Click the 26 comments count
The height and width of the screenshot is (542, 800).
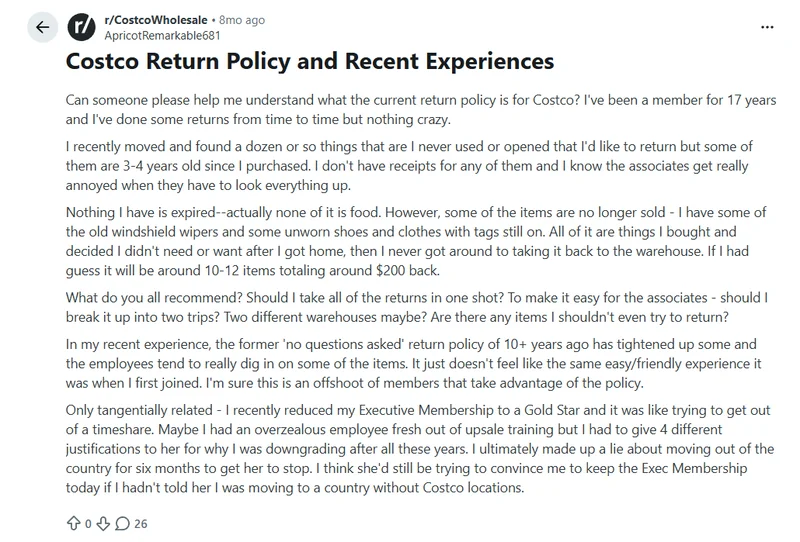click(x=140, y=522)
